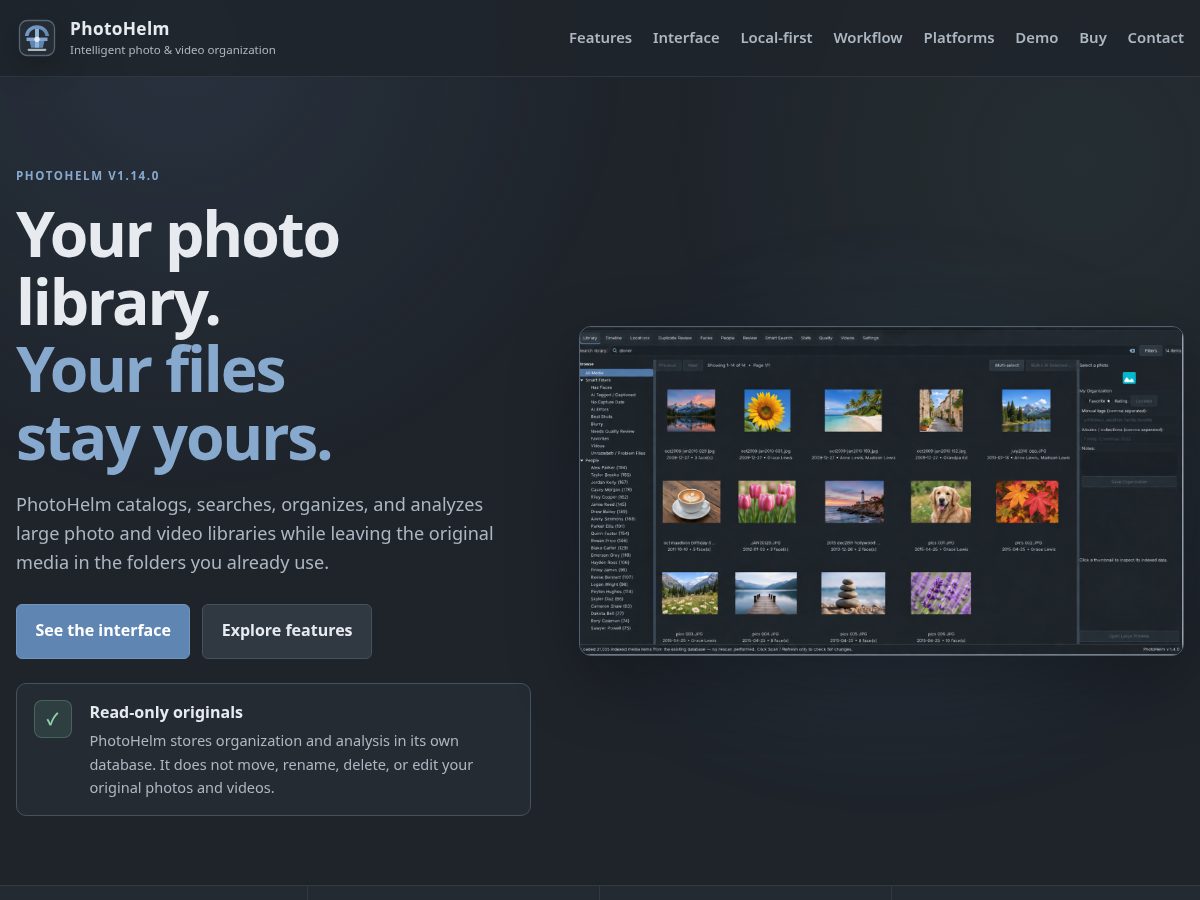Go to the Interface section link
This screenshot has width=1200, height=900.
pyautogui.click(x=686, y=38)
